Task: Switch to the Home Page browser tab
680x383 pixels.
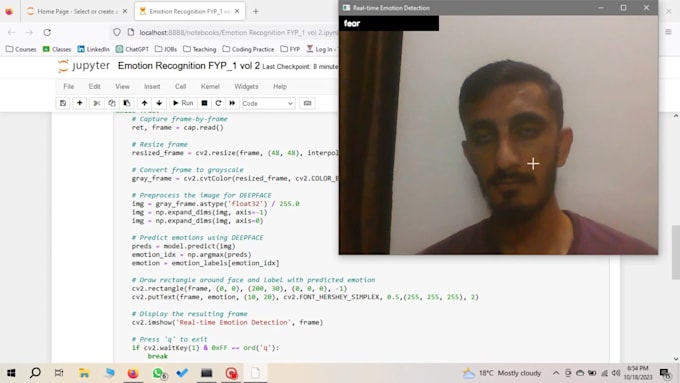Action: pos(76,11)
